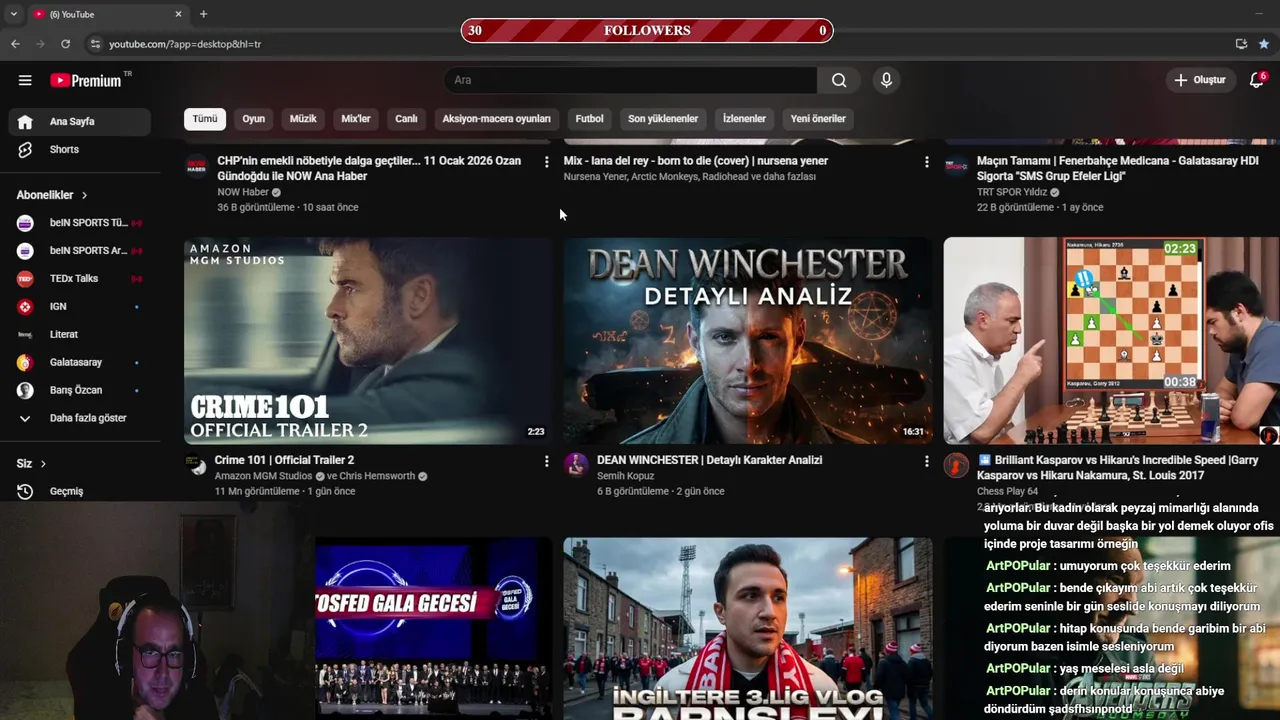Open the Galatasaray channel

pyautogui.click(x=80, y=362)
